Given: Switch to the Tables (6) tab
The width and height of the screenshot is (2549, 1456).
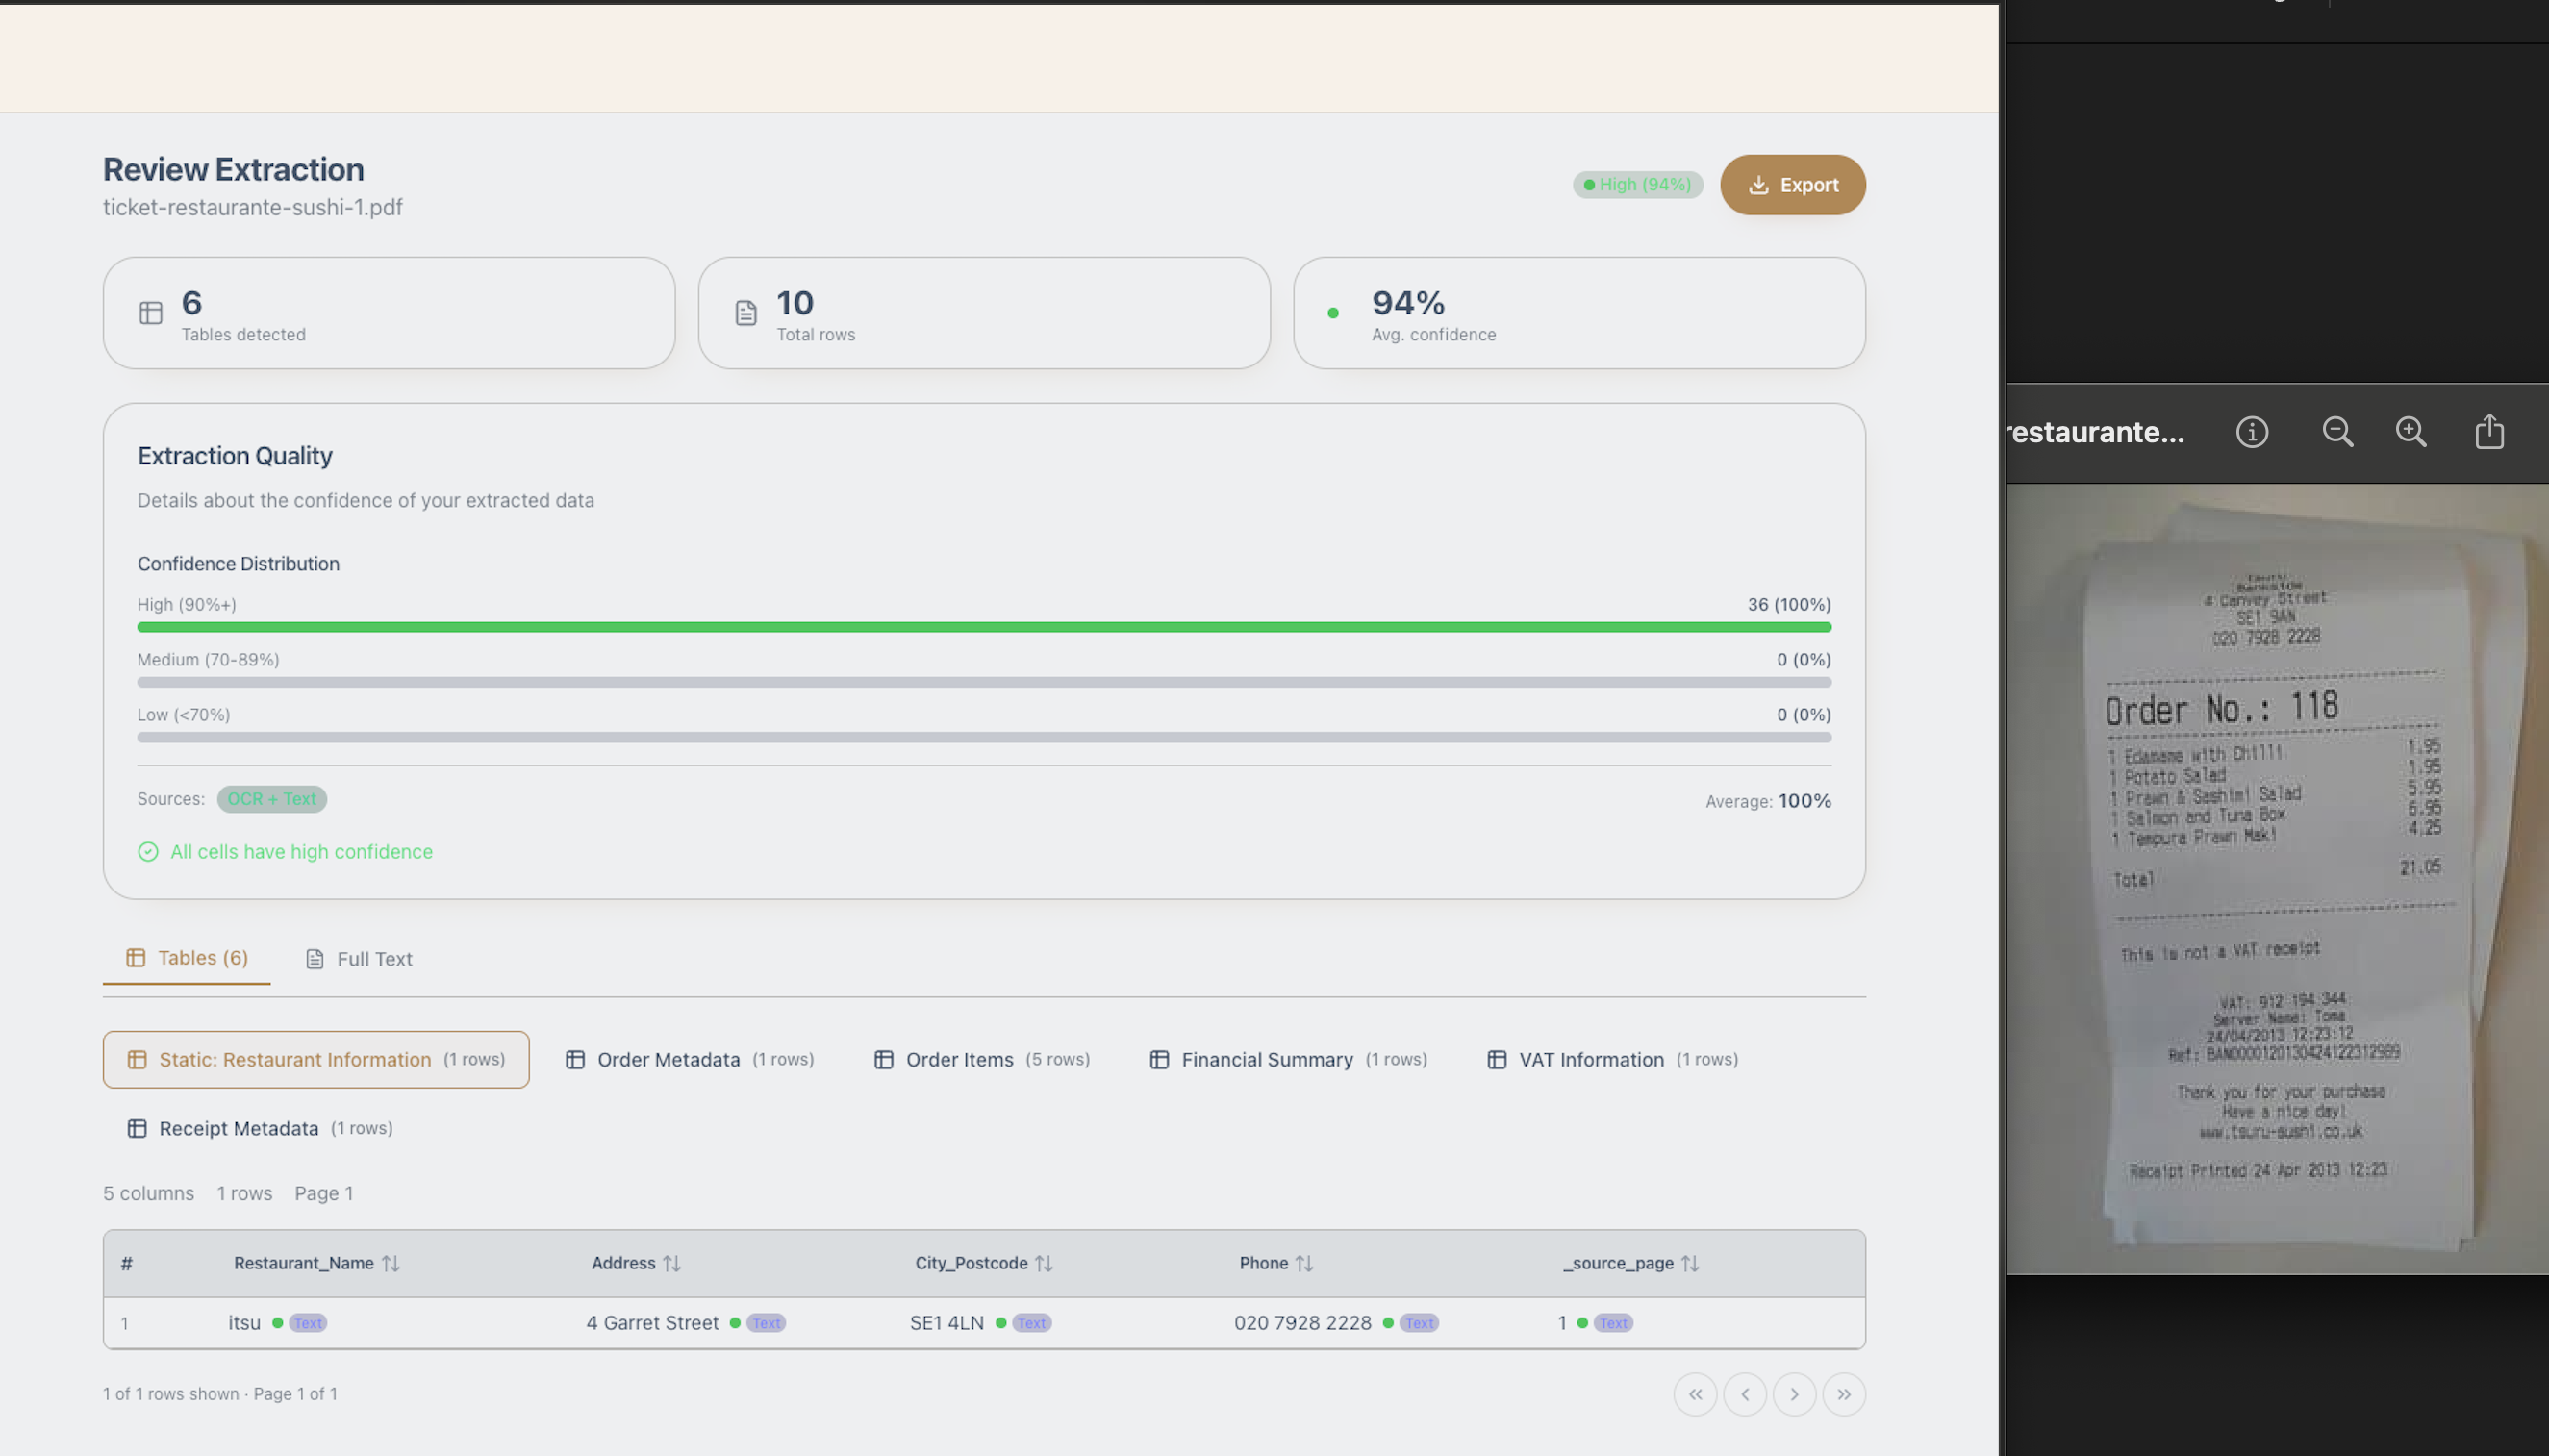Looking at the screenshot, I should [186, 957].
